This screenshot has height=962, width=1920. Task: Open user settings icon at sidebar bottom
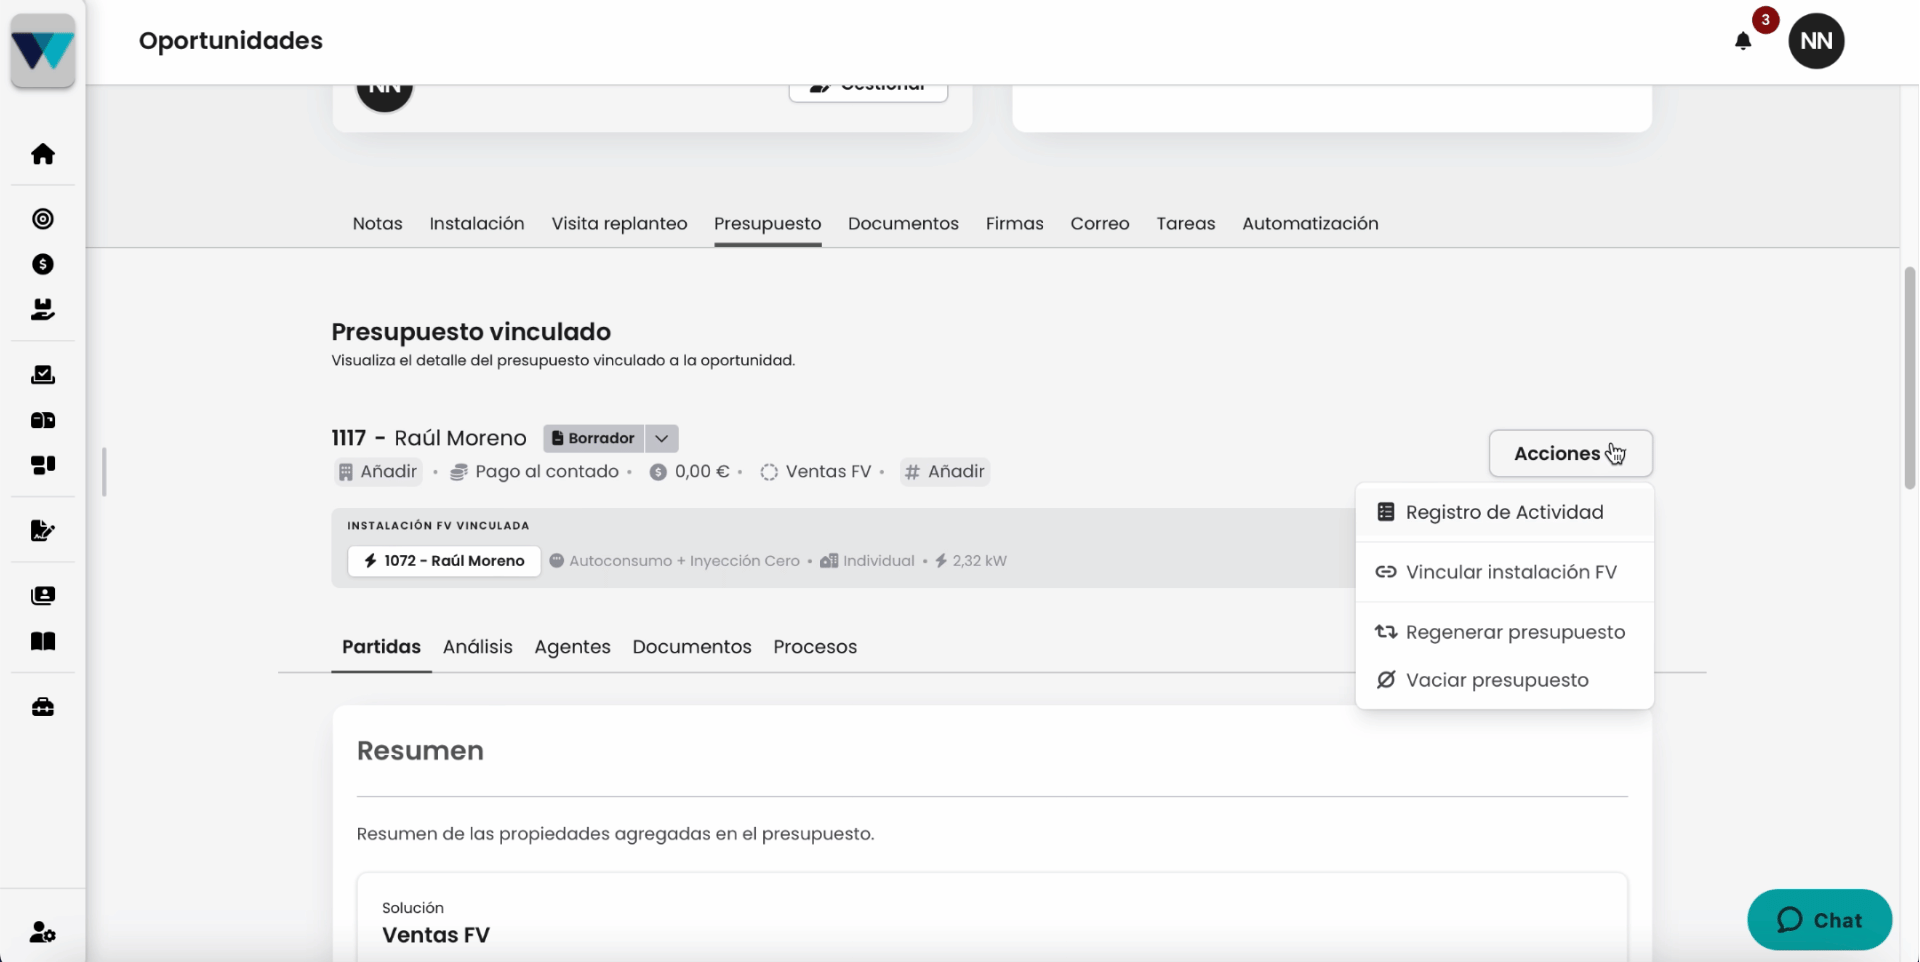pyautogui.click(x=43, y=932)
